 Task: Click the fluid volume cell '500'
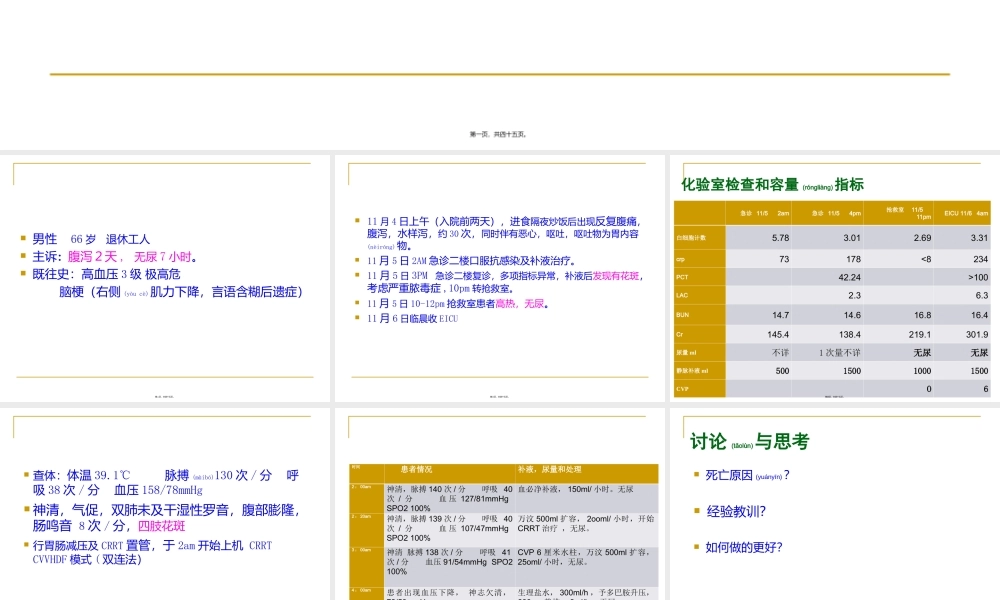(x=758, y=370)
